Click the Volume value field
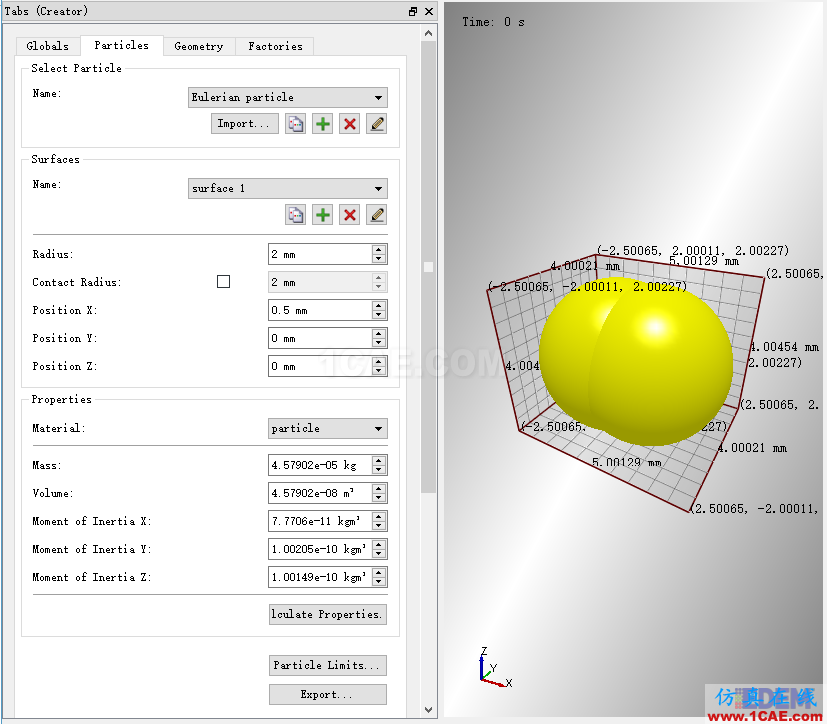 point(320,493)
